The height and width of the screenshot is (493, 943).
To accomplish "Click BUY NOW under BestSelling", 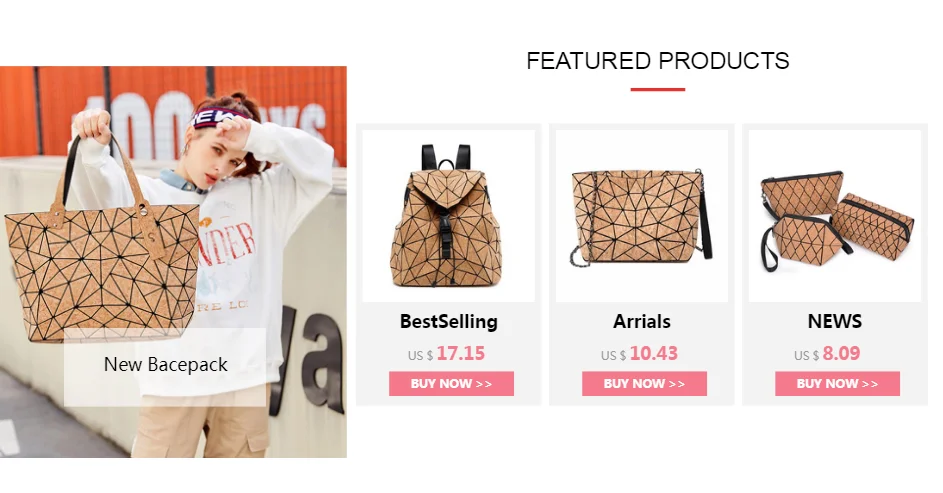I will tap(451, 384).
